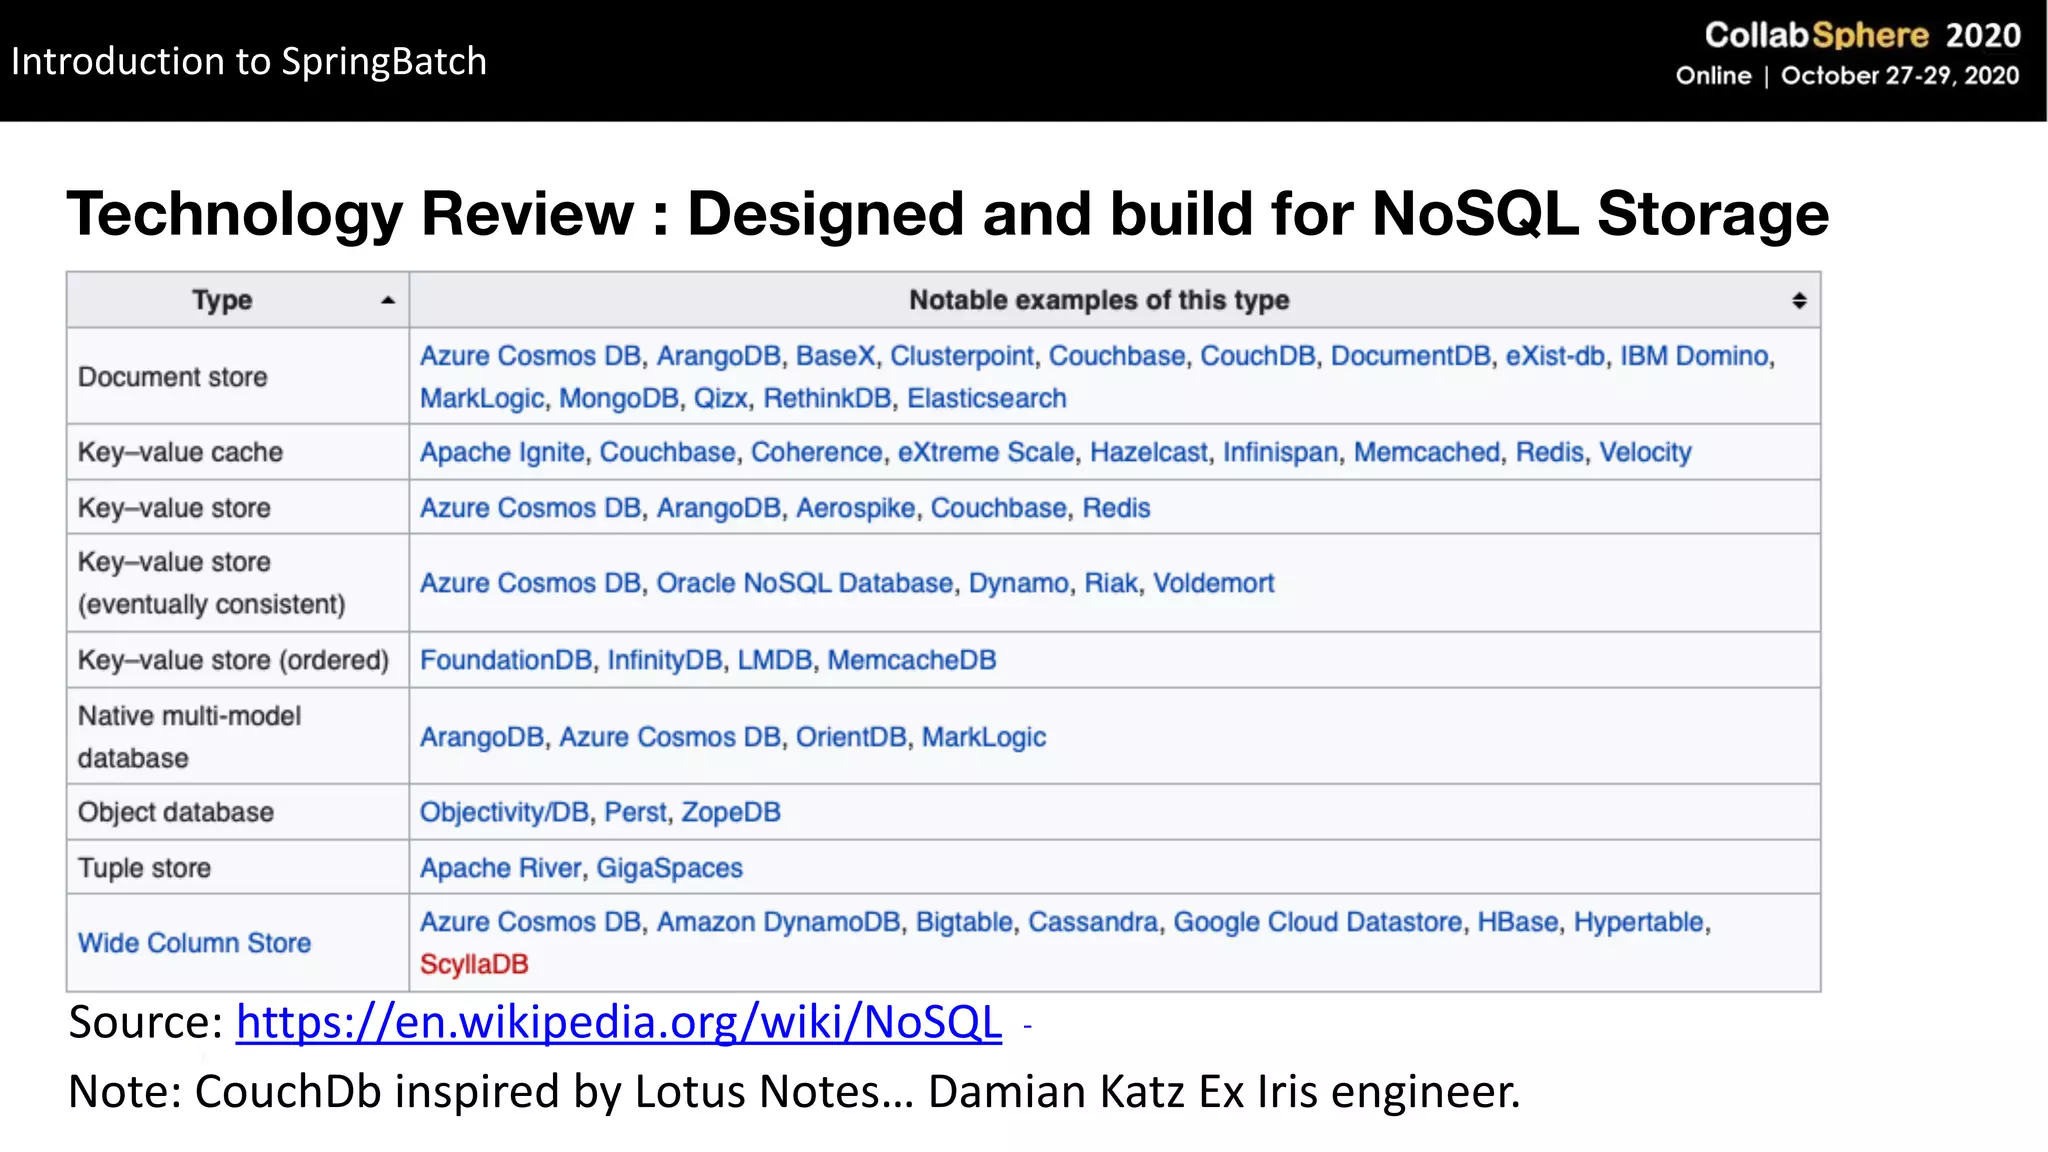This screenshot has width=2048, height=1152.
Task: Click the Technology Review slide heading
Action: pos(948,214)
